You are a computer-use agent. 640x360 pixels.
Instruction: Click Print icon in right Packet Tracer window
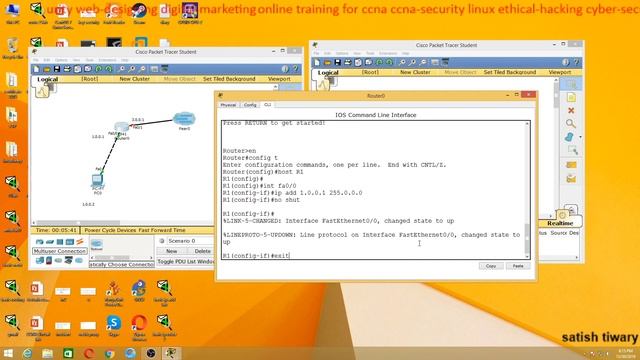[348, 62]
